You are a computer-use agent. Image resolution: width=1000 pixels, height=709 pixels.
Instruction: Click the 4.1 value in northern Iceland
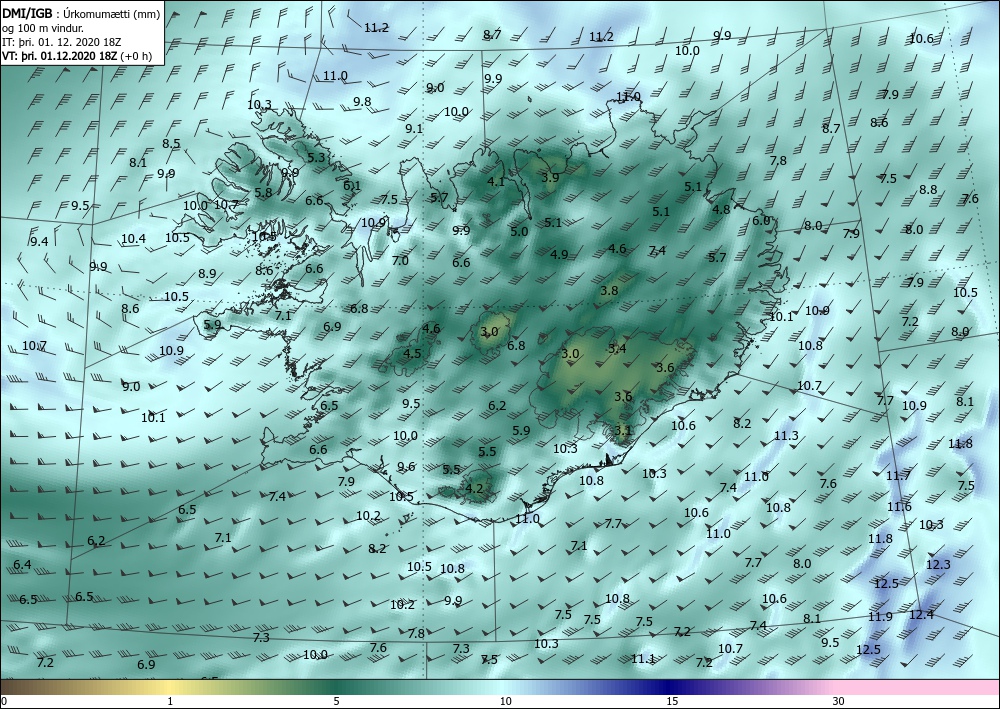[496, 182]
